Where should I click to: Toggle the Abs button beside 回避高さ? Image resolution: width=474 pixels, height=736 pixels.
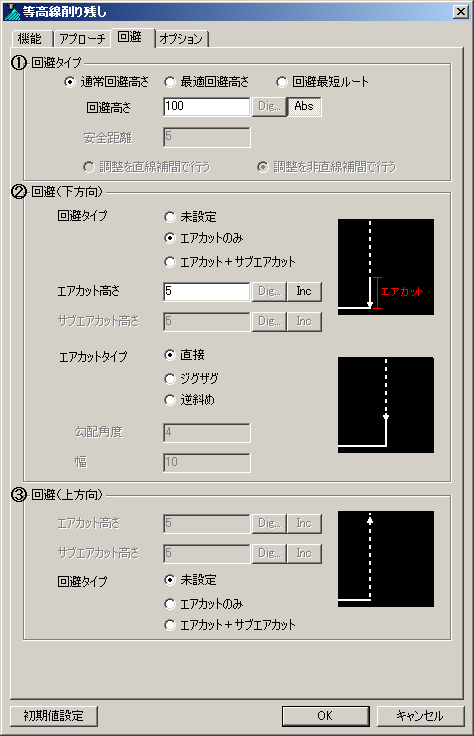[304, 107]
